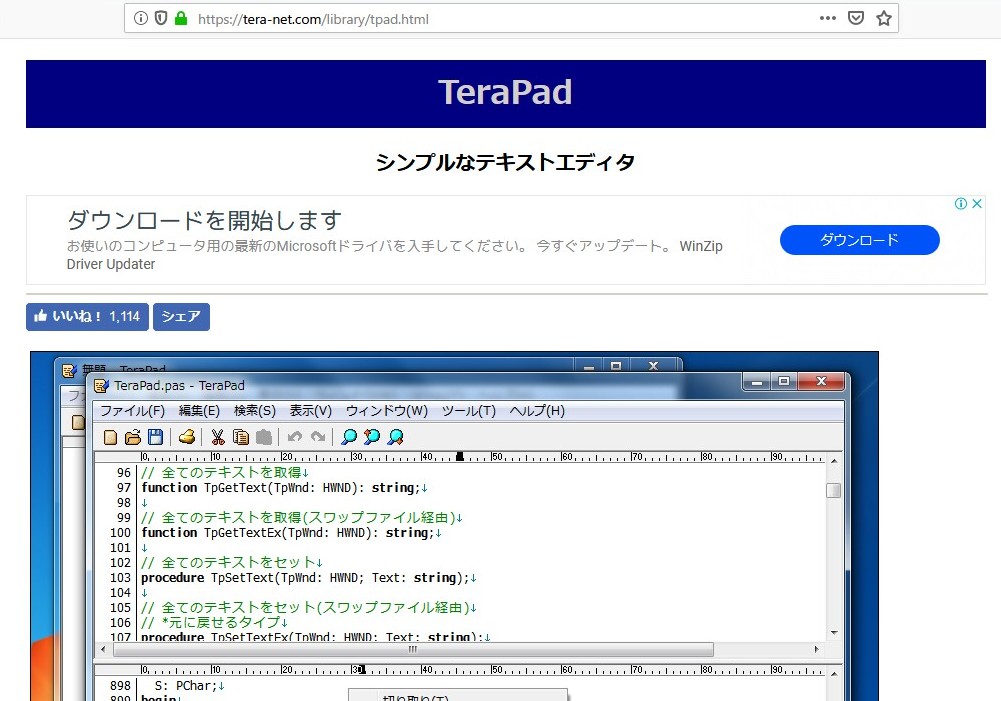This screenshot has width=1001, height=701.
Task: Click the blue ダウンロード ad button
Action: tap(859, 240)
